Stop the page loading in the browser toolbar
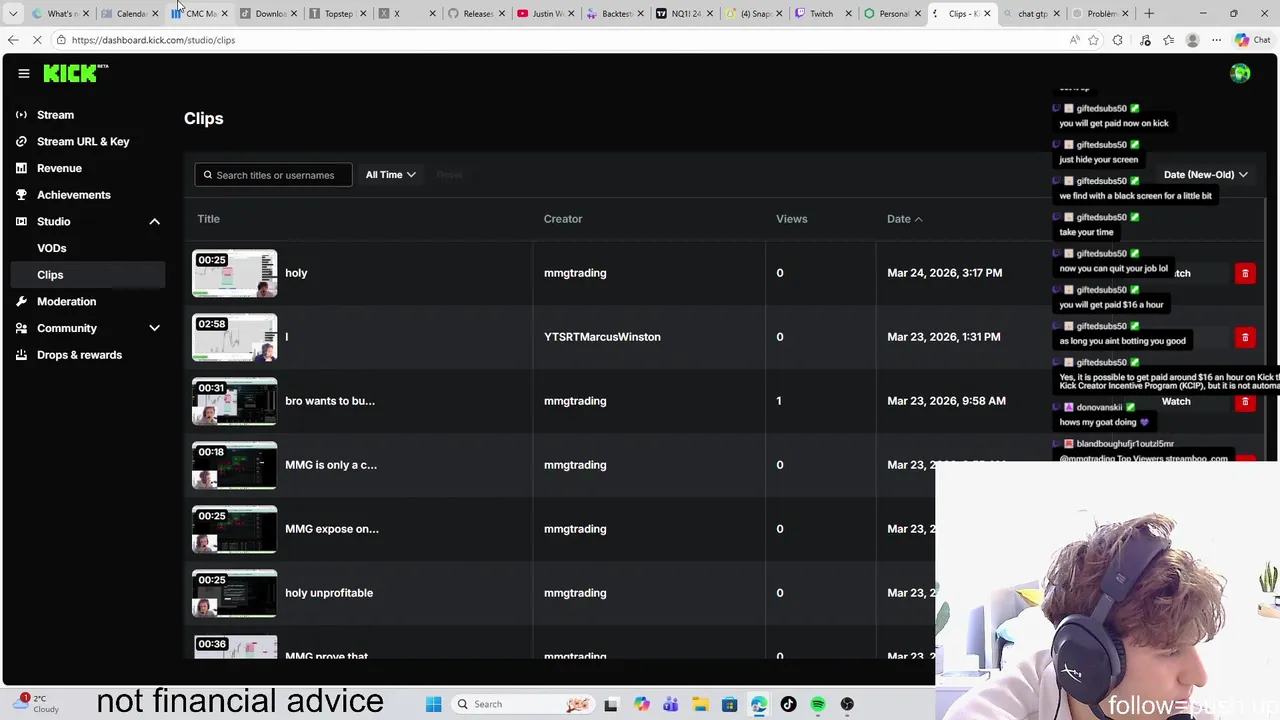The width and height of the screenshot is (1280, 720). (x=37, y=40)
